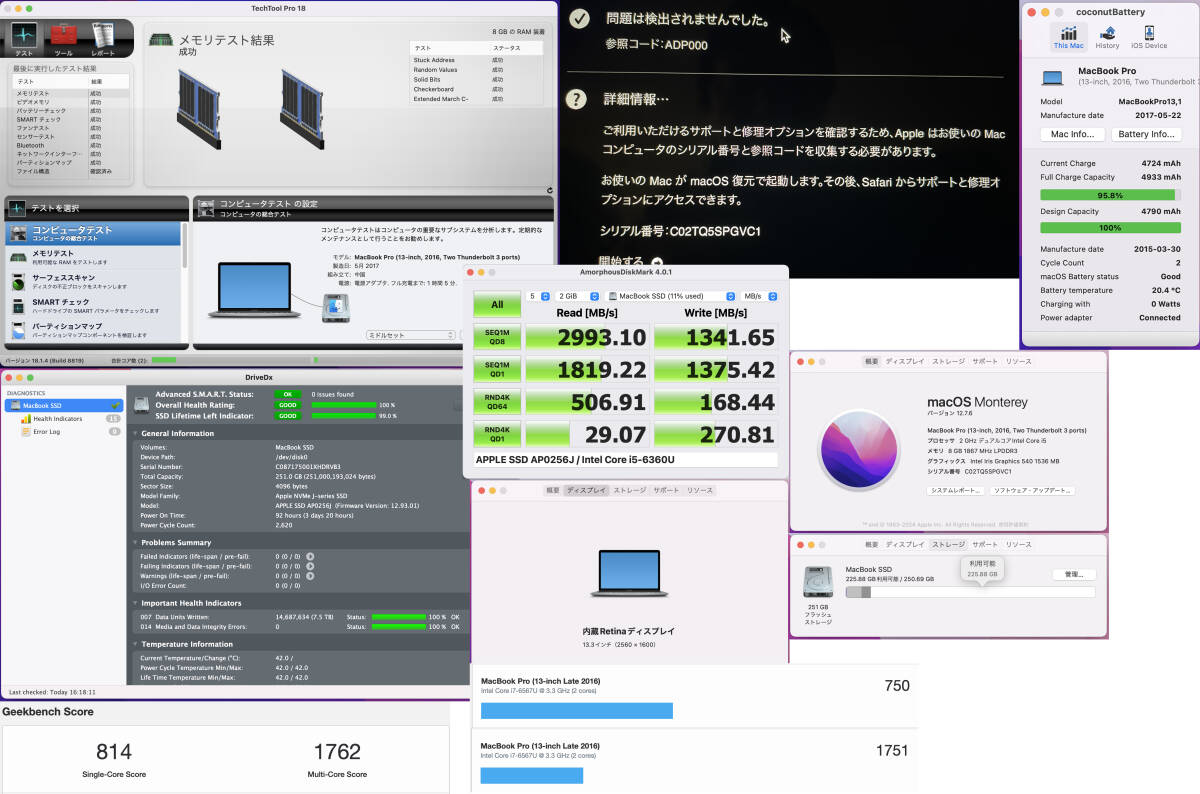
Task: Run the RND4K QD64 benchmark
Action: pos(497,402)
